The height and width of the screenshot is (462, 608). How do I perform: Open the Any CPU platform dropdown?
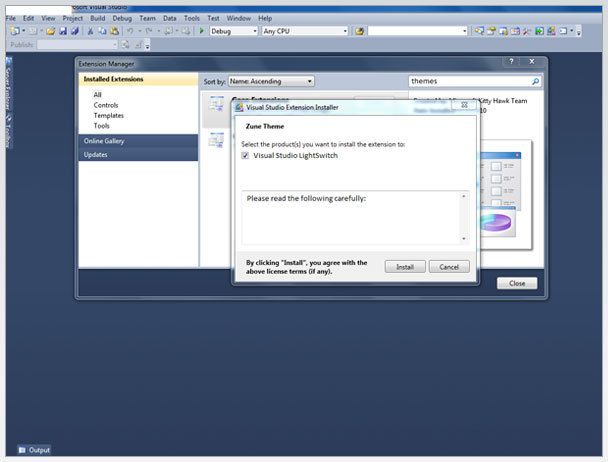click(x=345, y=31)
